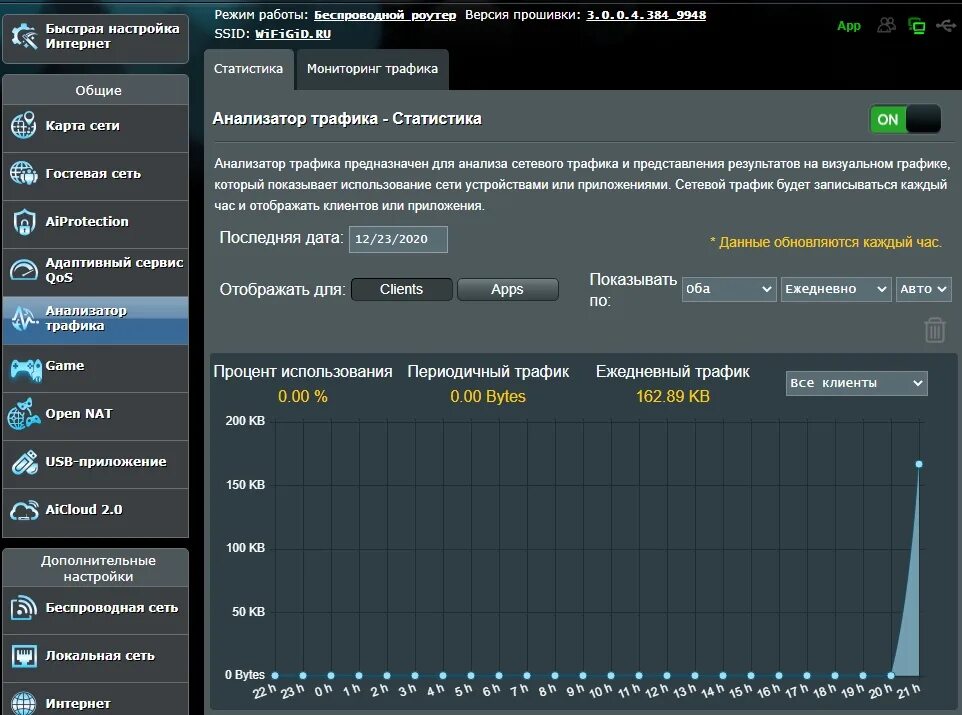Click the 22h data point on chart
Image resolution: width=962 pixels, height=715 pixels.
point(275,675)
